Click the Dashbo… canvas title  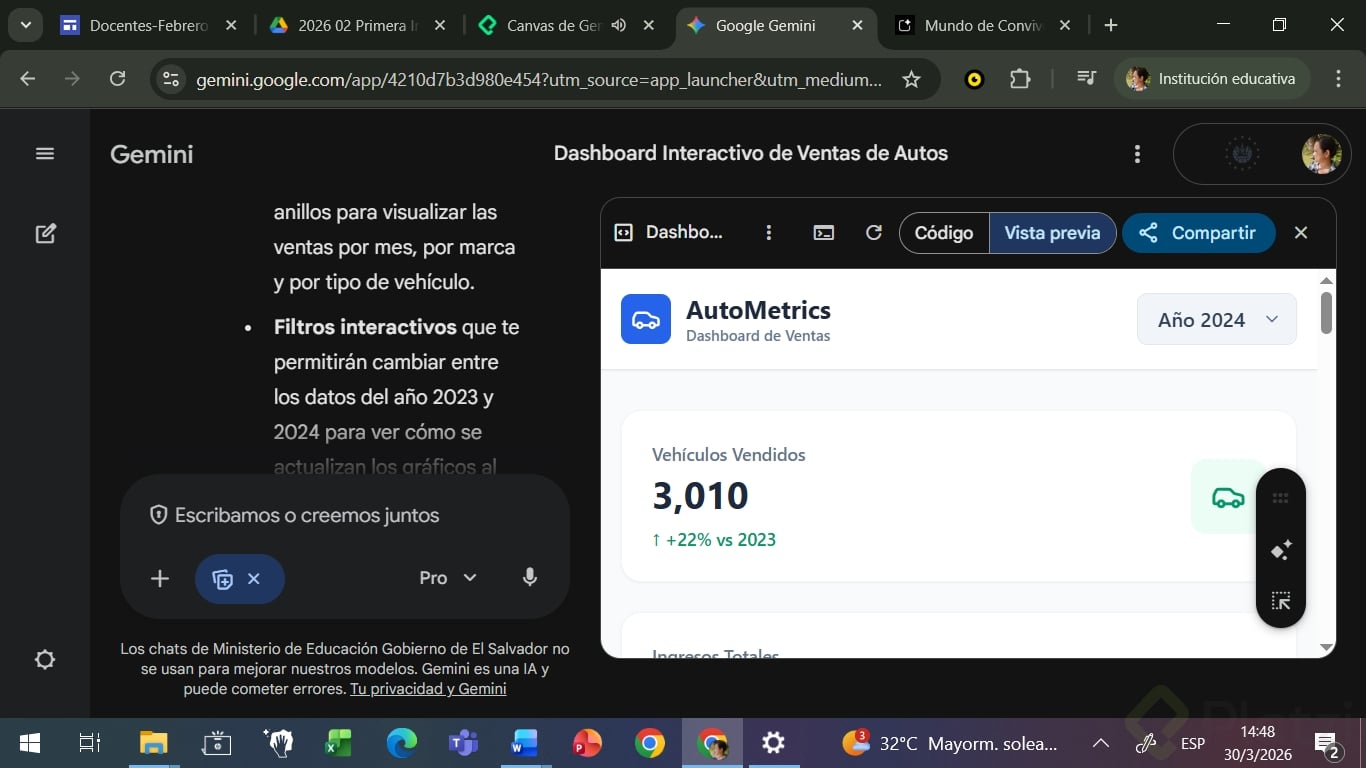click(684, 233)
